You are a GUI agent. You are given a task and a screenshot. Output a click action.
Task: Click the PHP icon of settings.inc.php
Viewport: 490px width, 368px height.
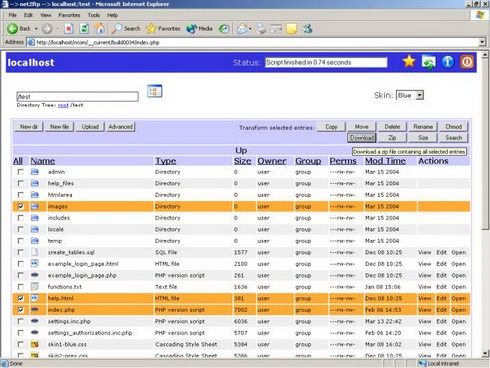pos(35,321)
